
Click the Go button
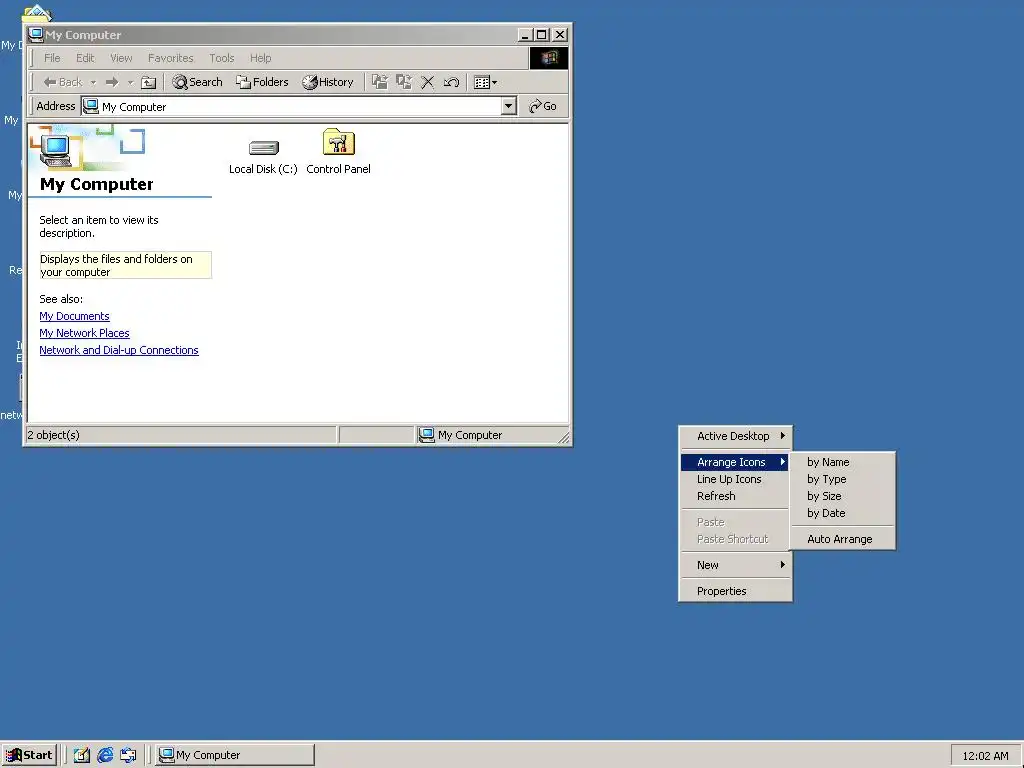(543, 106)
